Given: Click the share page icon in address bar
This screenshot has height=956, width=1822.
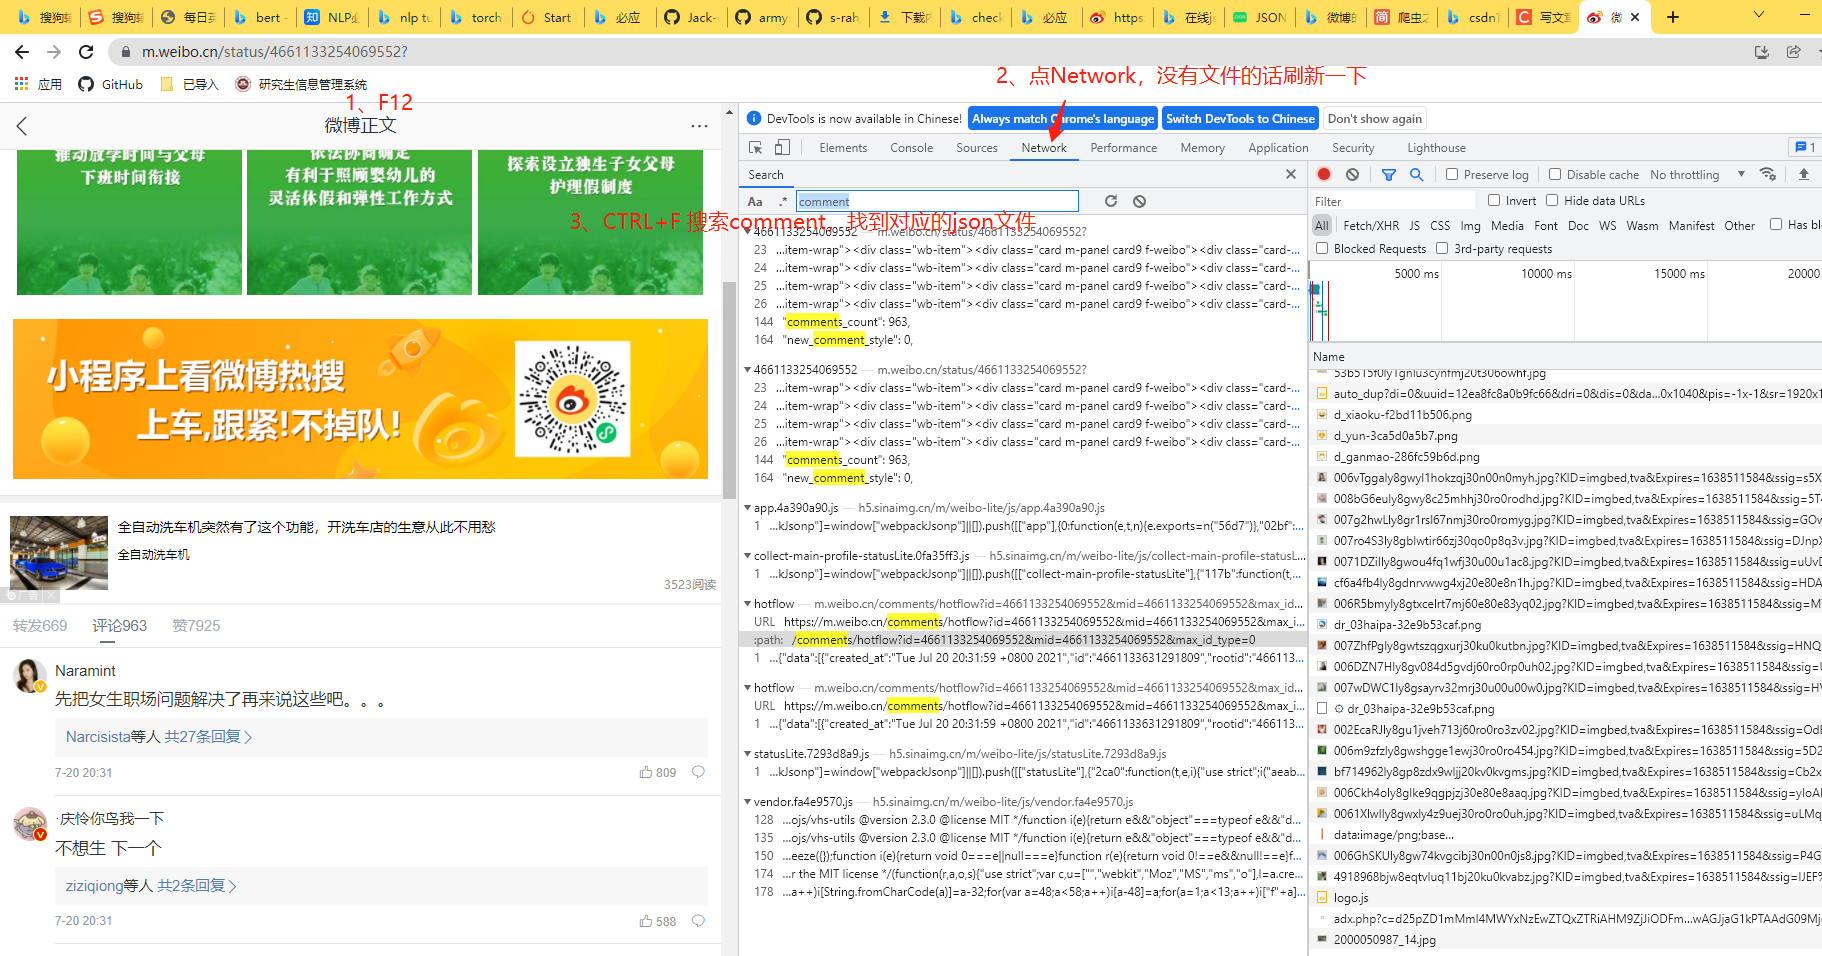Looking at the screenshot, I should (x=1794, y=52).
